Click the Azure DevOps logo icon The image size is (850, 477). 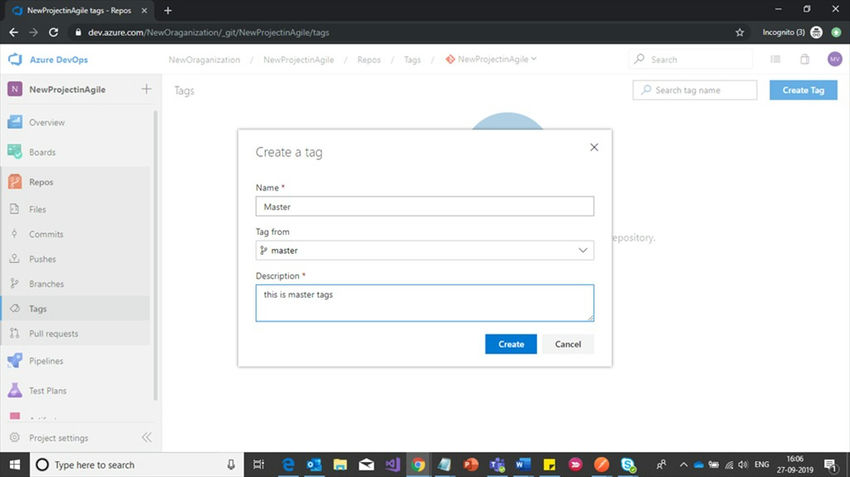point(15,59)
